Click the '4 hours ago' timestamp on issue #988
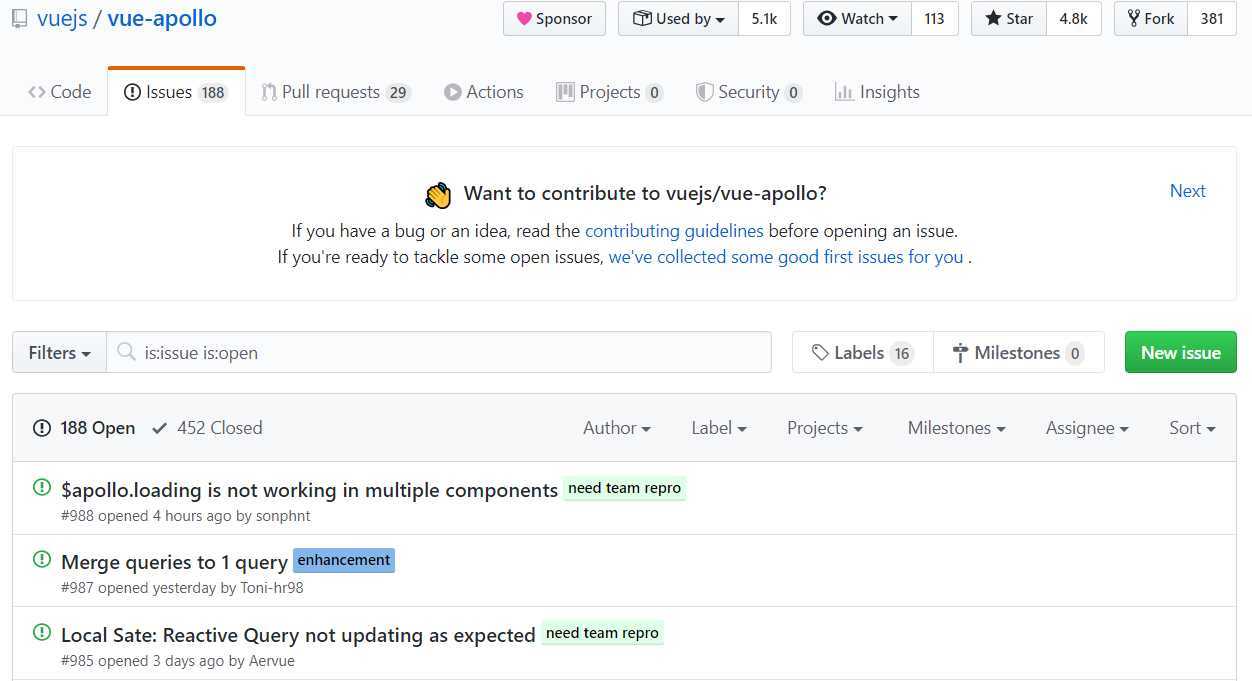The height and width of the screenshot is (681, 1252). [x=192, y=516]
